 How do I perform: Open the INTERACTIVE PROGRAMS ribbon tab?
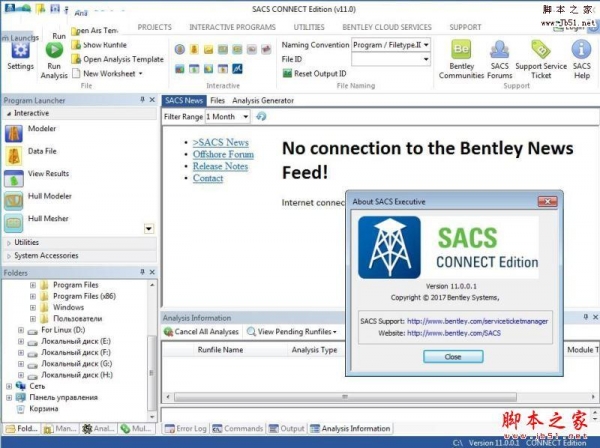[232, 27]
